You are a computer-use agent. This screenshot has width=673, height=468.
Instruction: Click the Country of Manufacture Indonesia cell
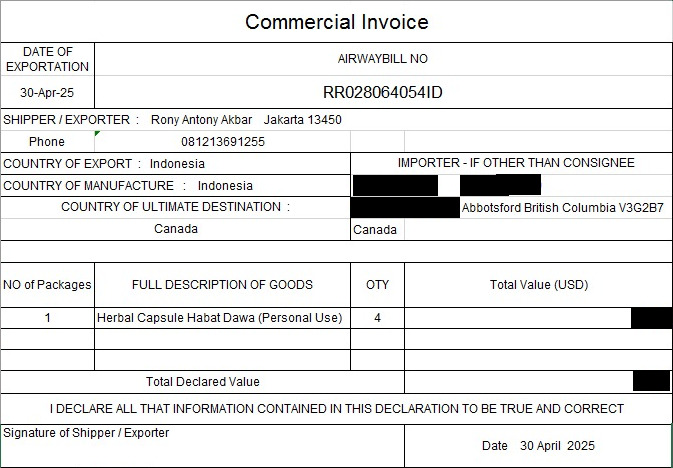point(176,185)
